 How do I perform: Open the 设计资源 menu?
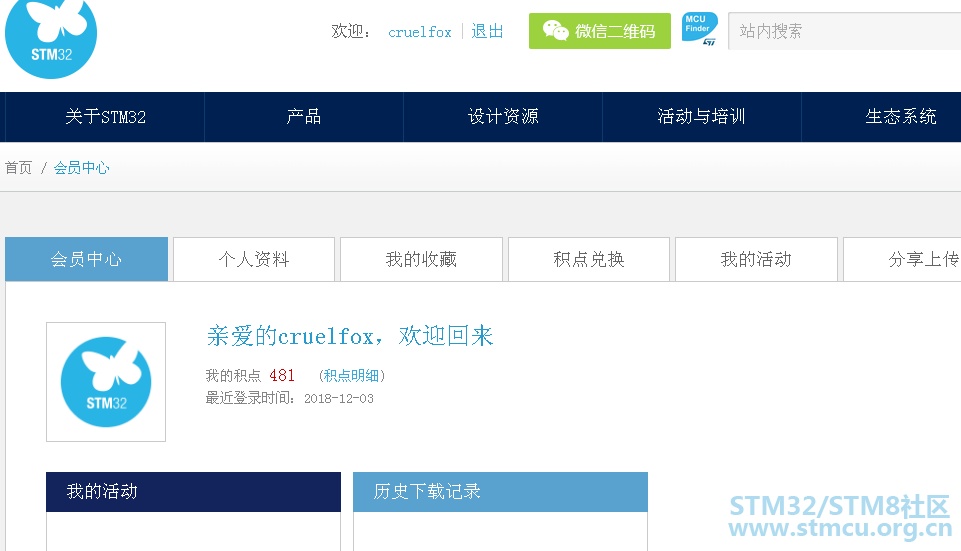(x=503, y=117)
